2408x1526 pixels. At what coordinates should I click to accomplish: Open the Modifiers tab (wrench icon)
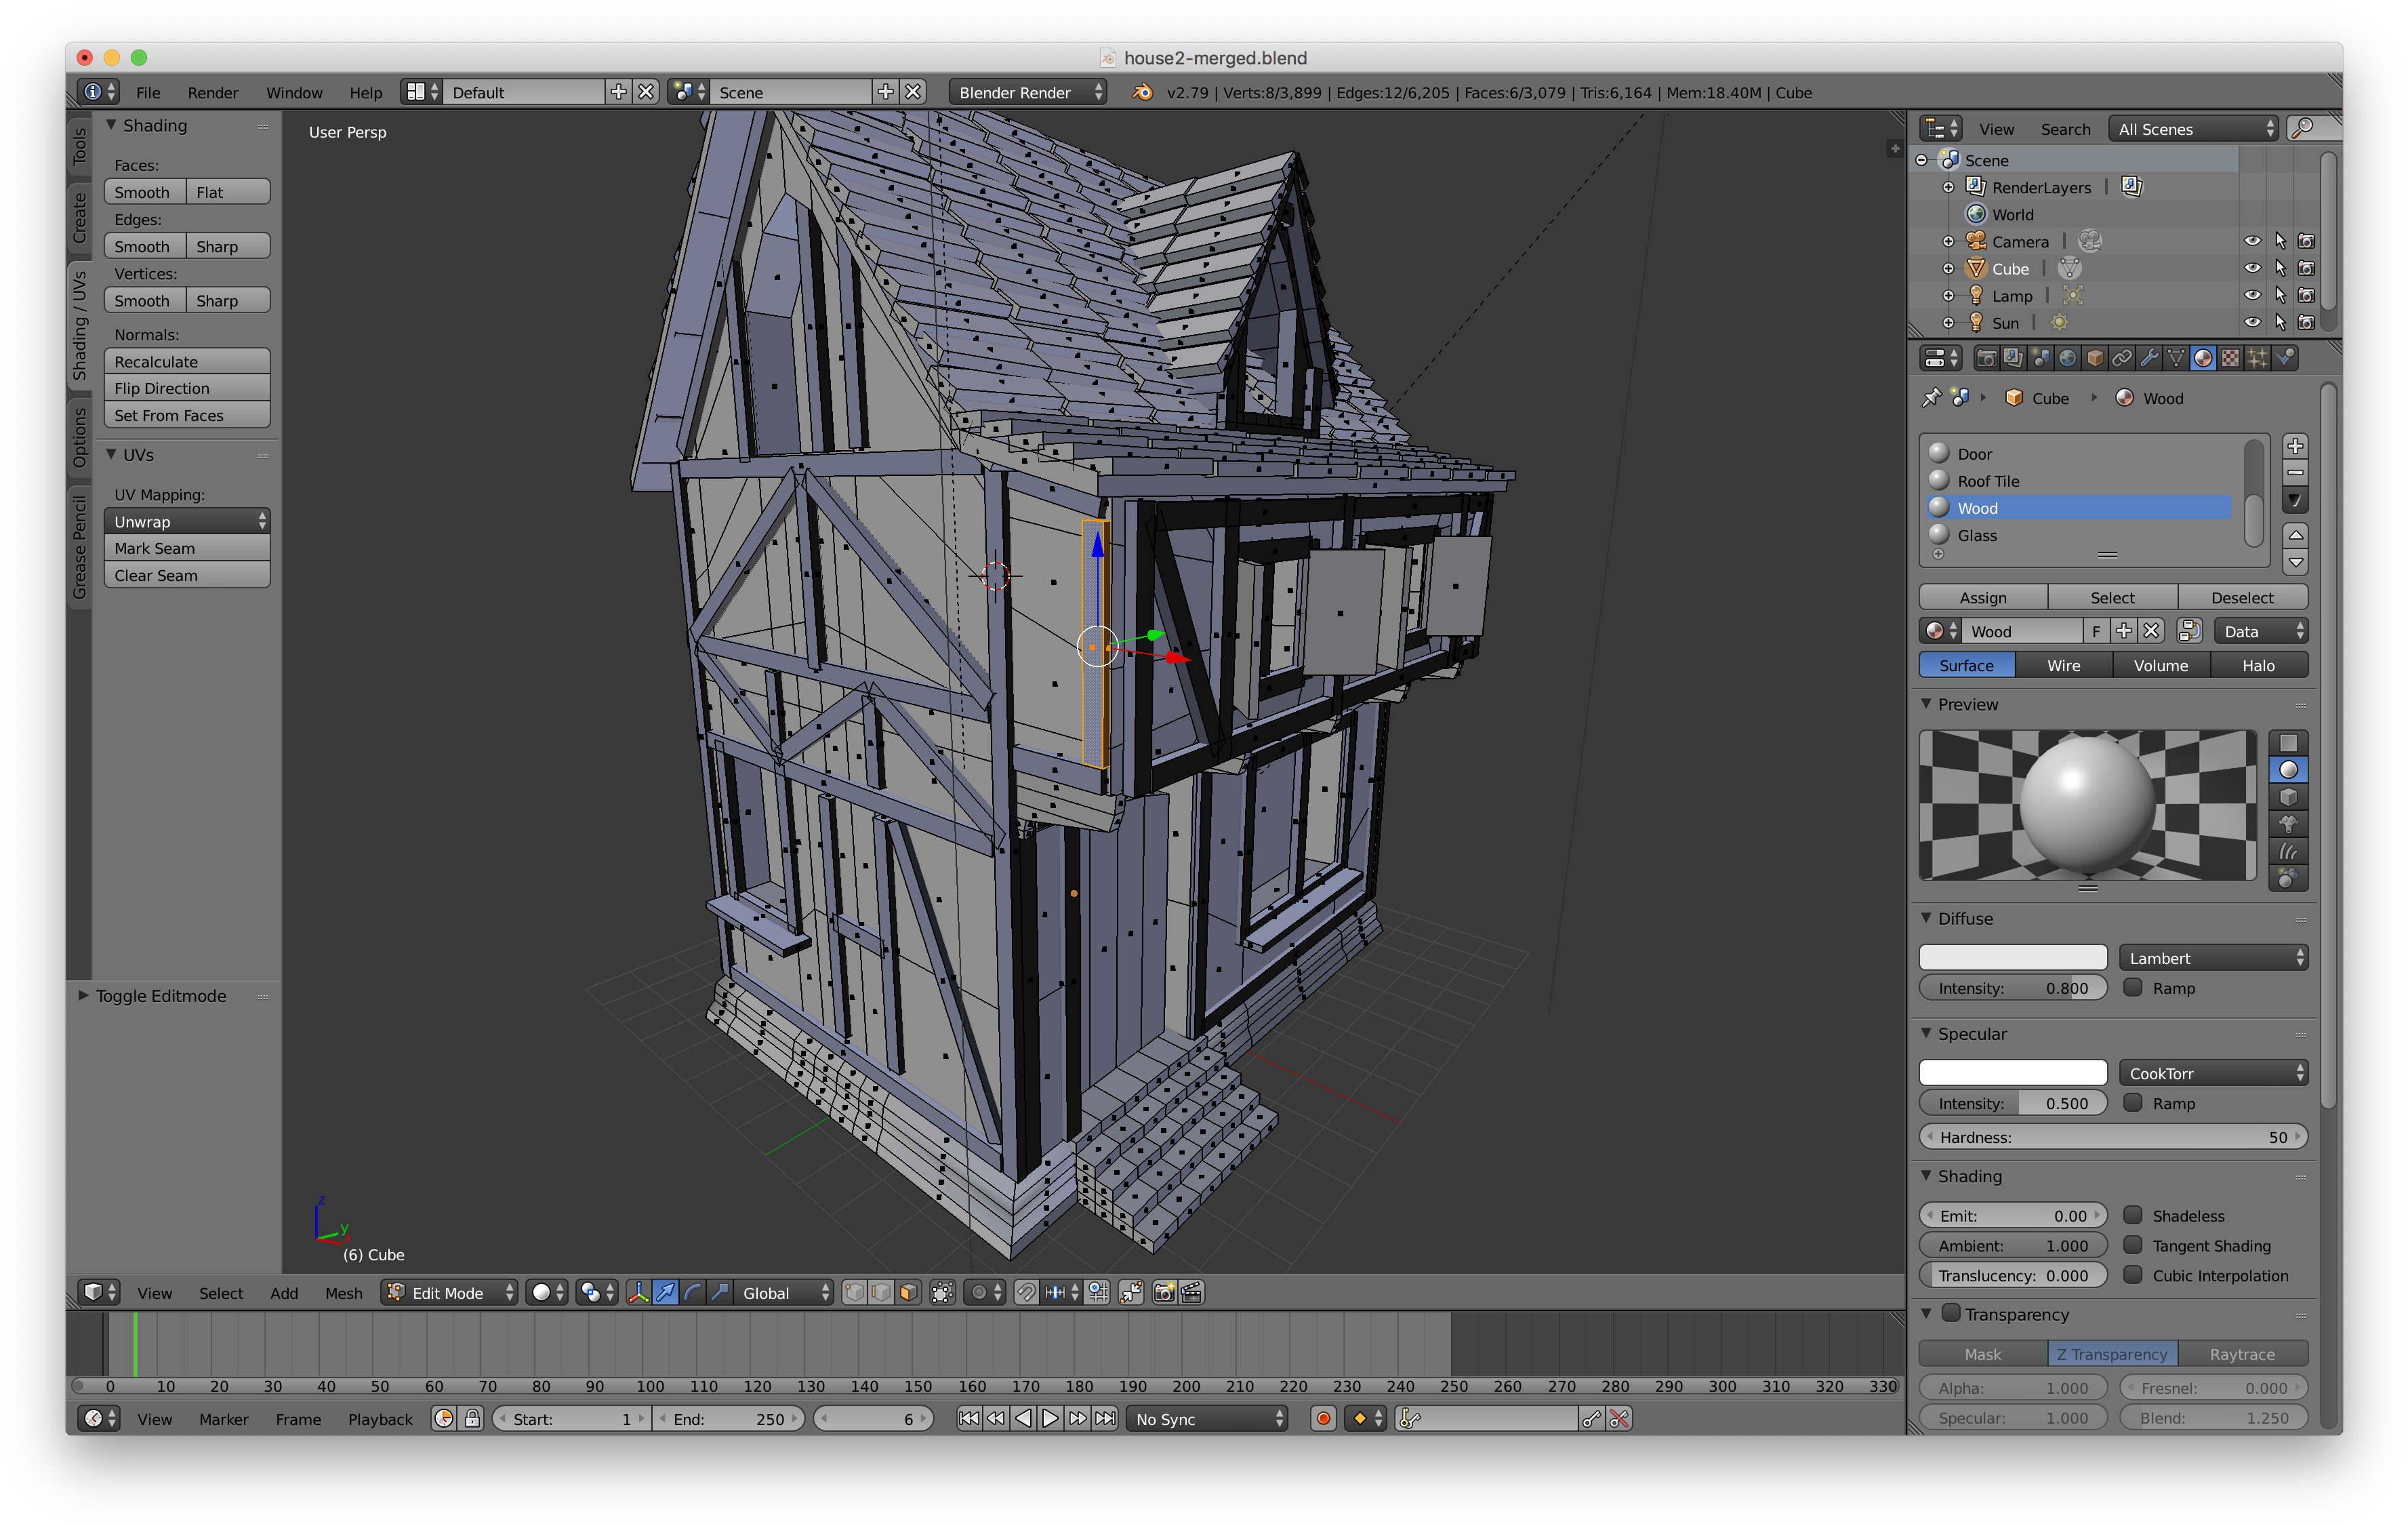(2149, 357)
